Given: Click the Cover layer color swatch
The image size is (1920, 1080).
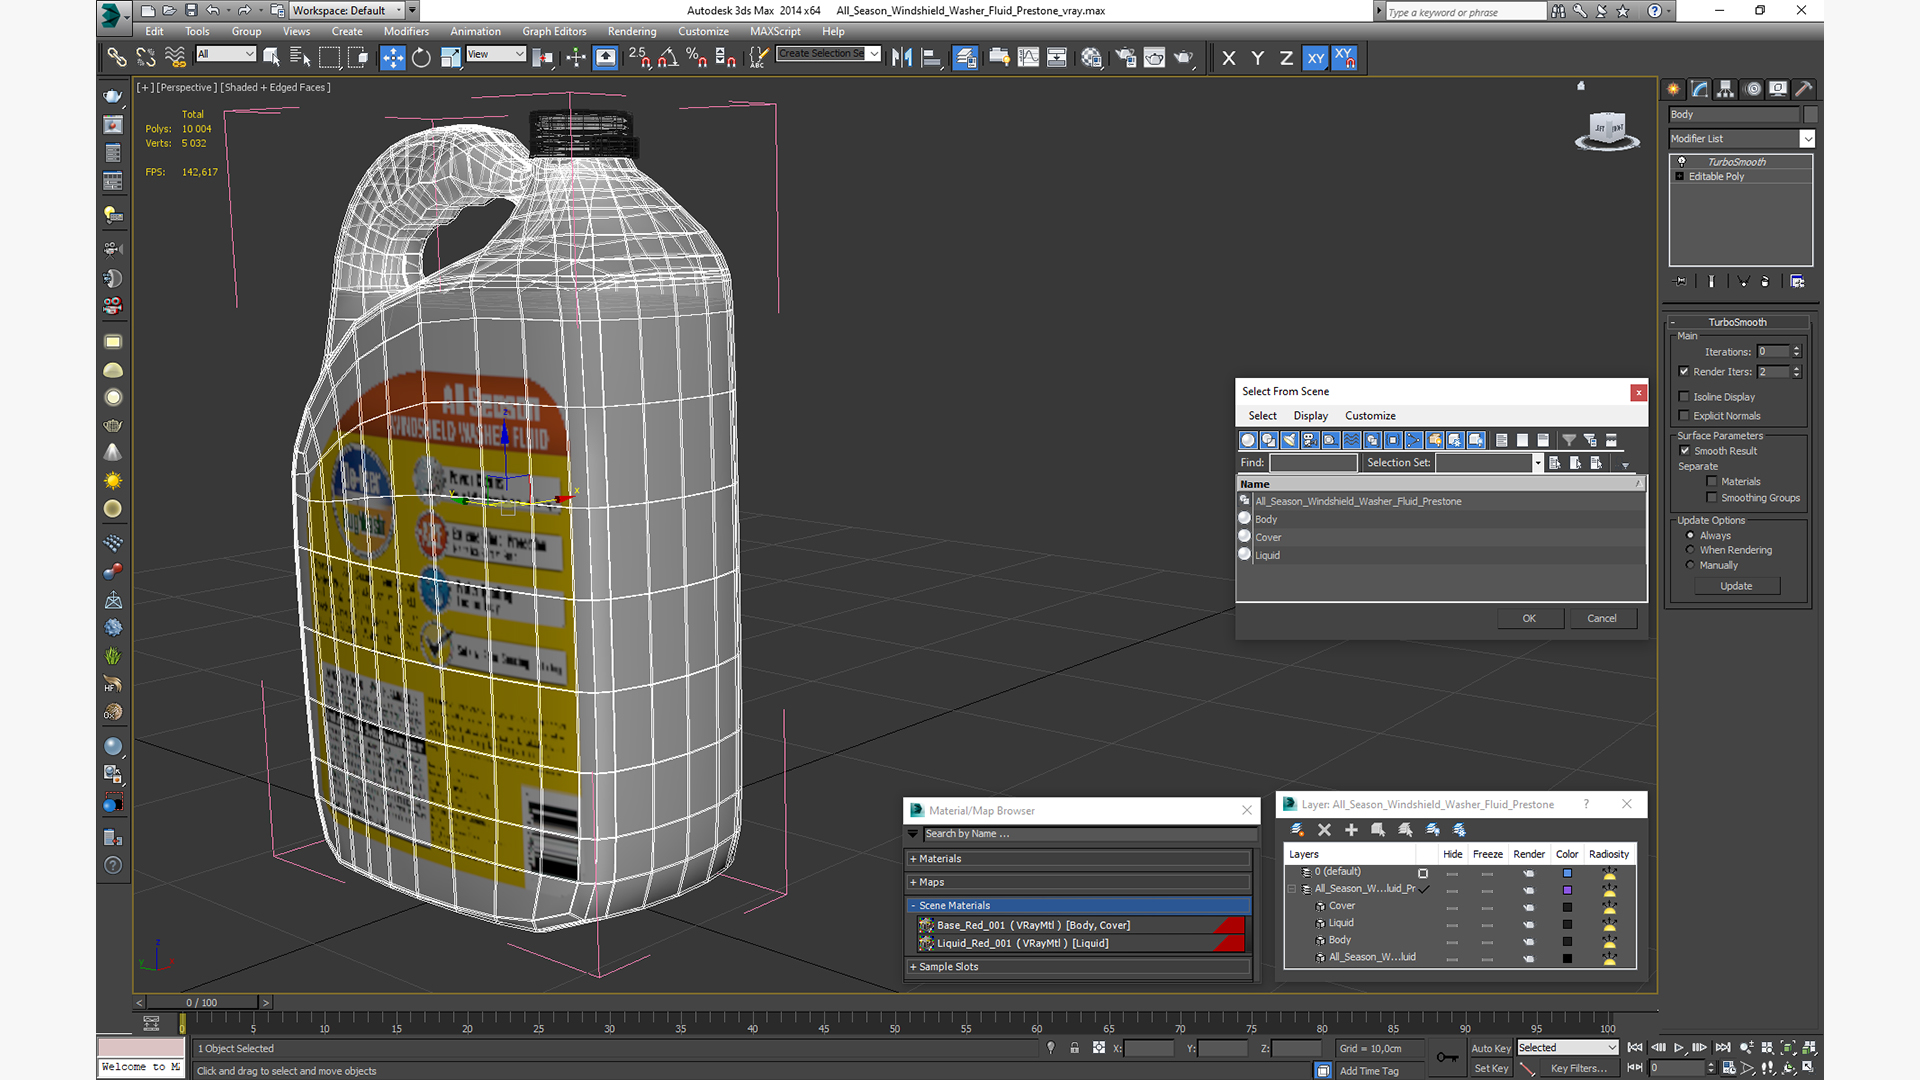Looking at the screenshot, I should pos(1567,907).
